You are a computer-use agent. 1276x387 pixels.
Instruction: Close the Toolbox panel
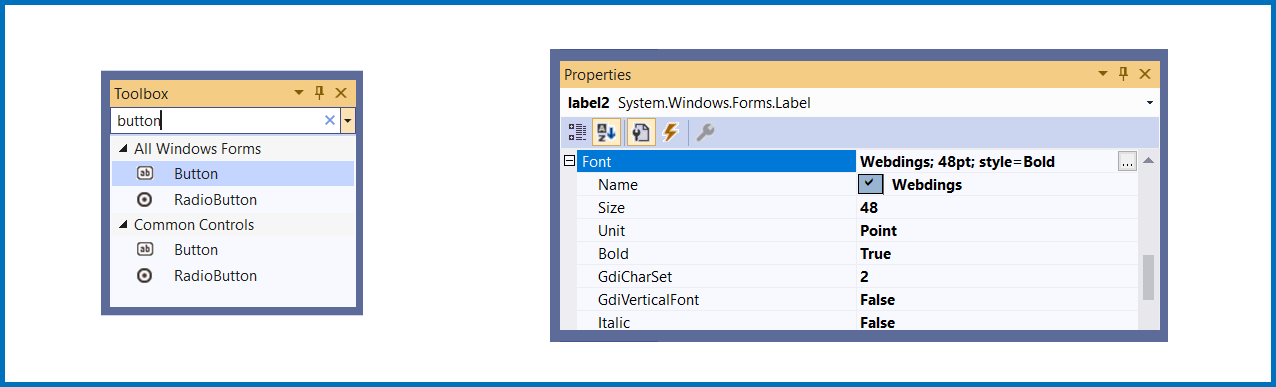(x=341, y=93)
